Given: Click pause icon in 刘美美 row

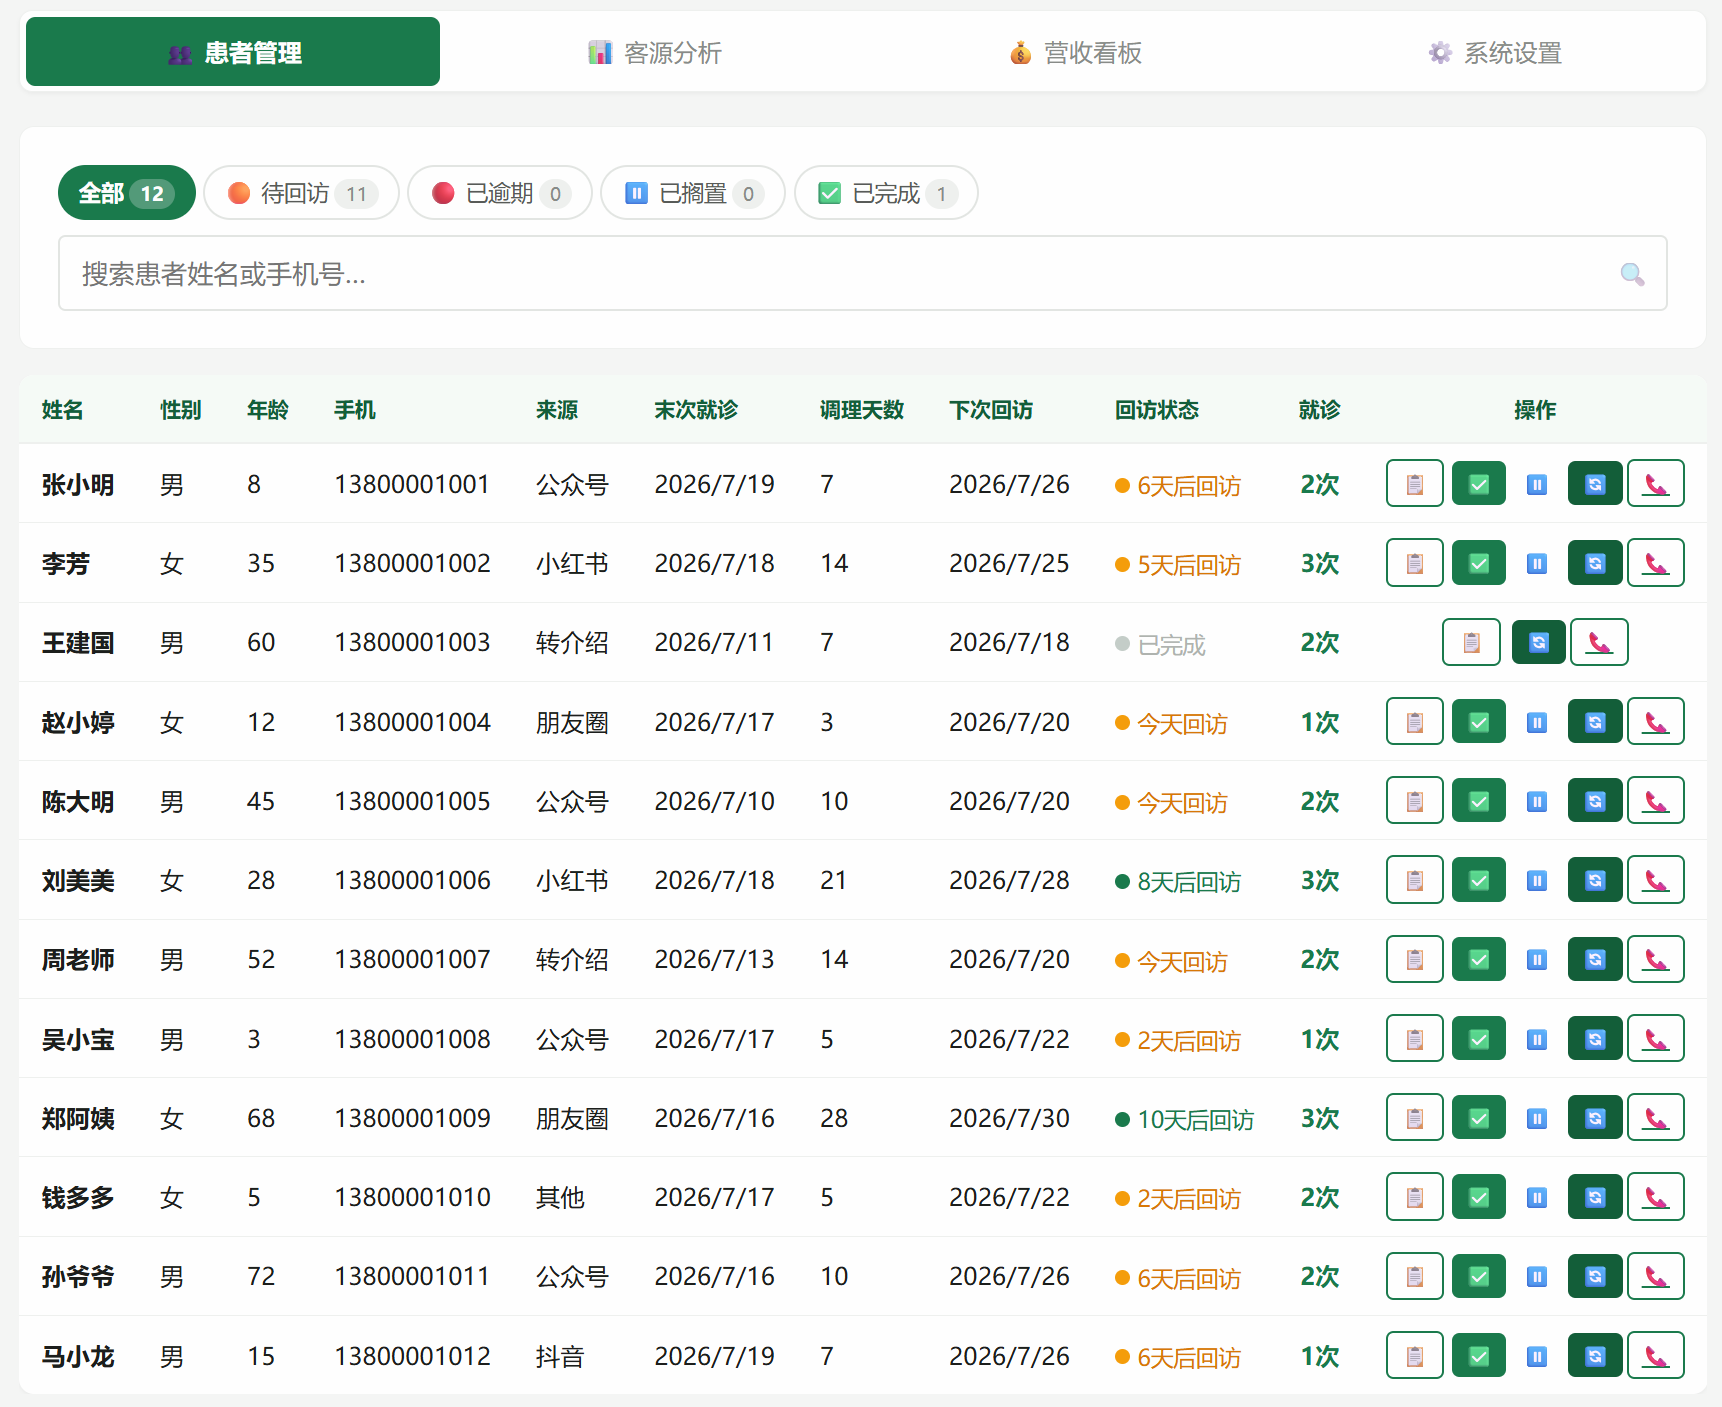Looking at the screenshot, I should click(1537, 880).
